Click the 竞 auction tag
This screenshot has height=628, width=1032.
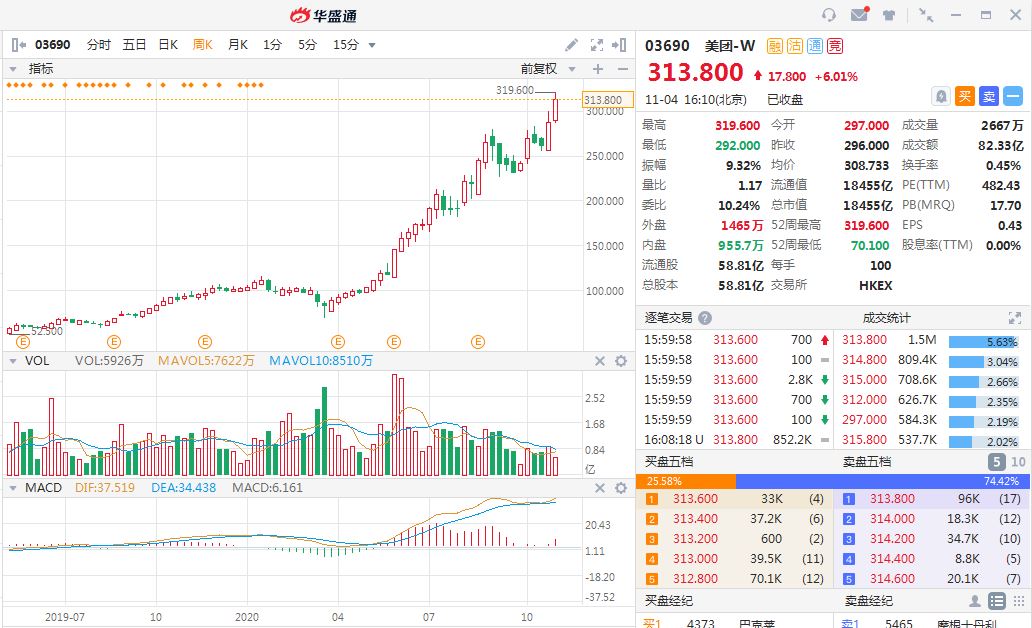click(x=835, y=45)
